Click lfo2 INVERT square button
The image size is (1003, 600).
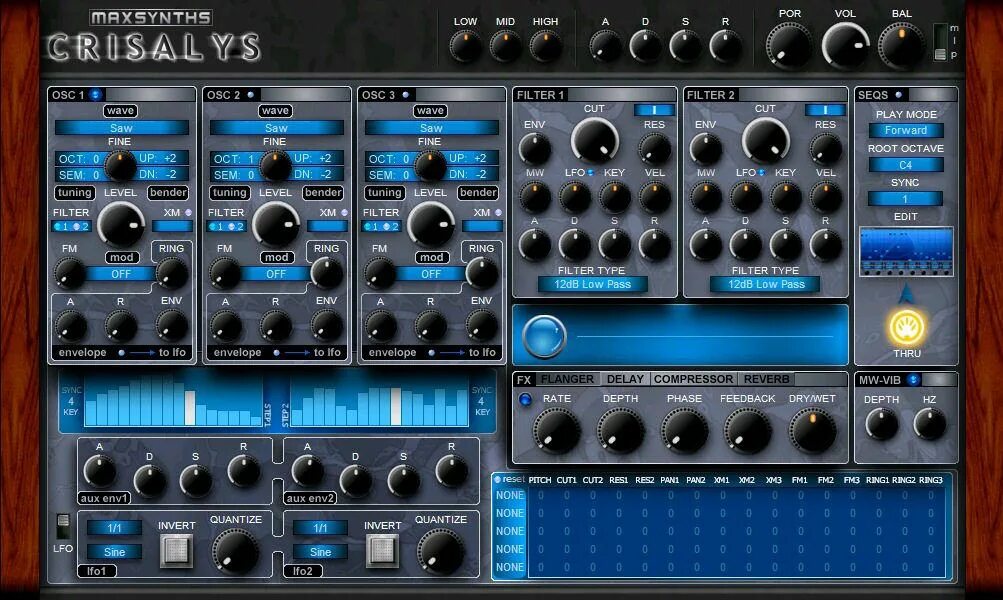(x=383, y=550)
